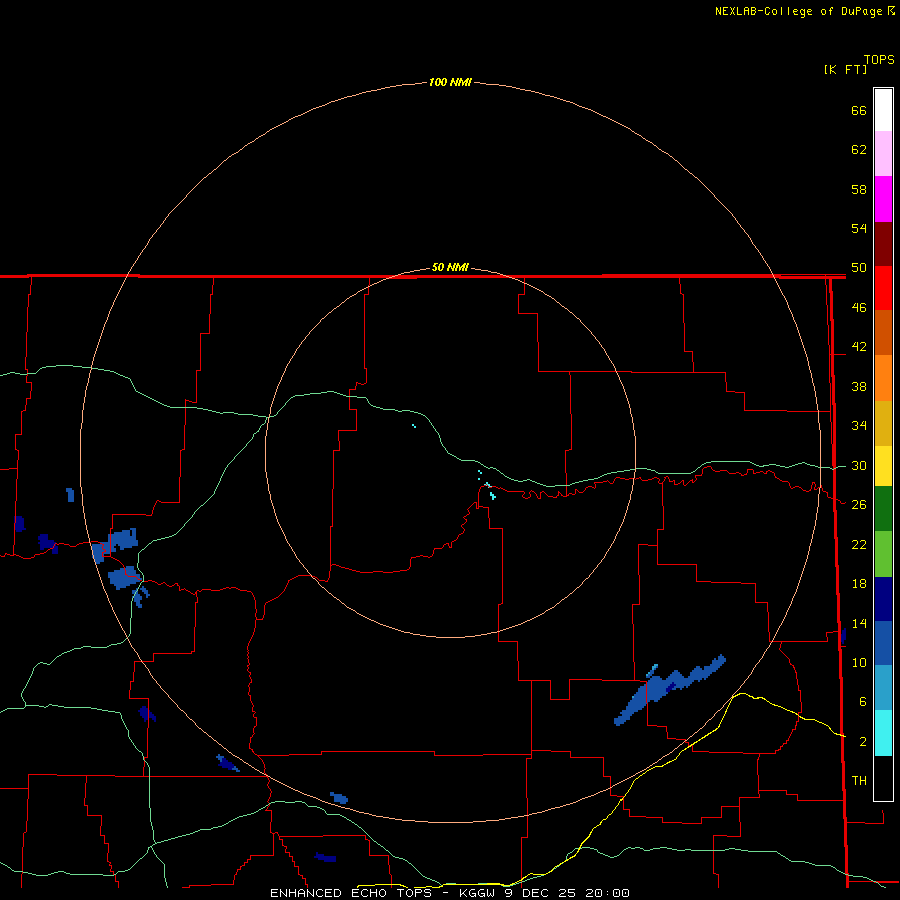The image size is (900, 900).
Task: Click the "10" legend value
Action: pyautogui.click(x=859, y=662)
